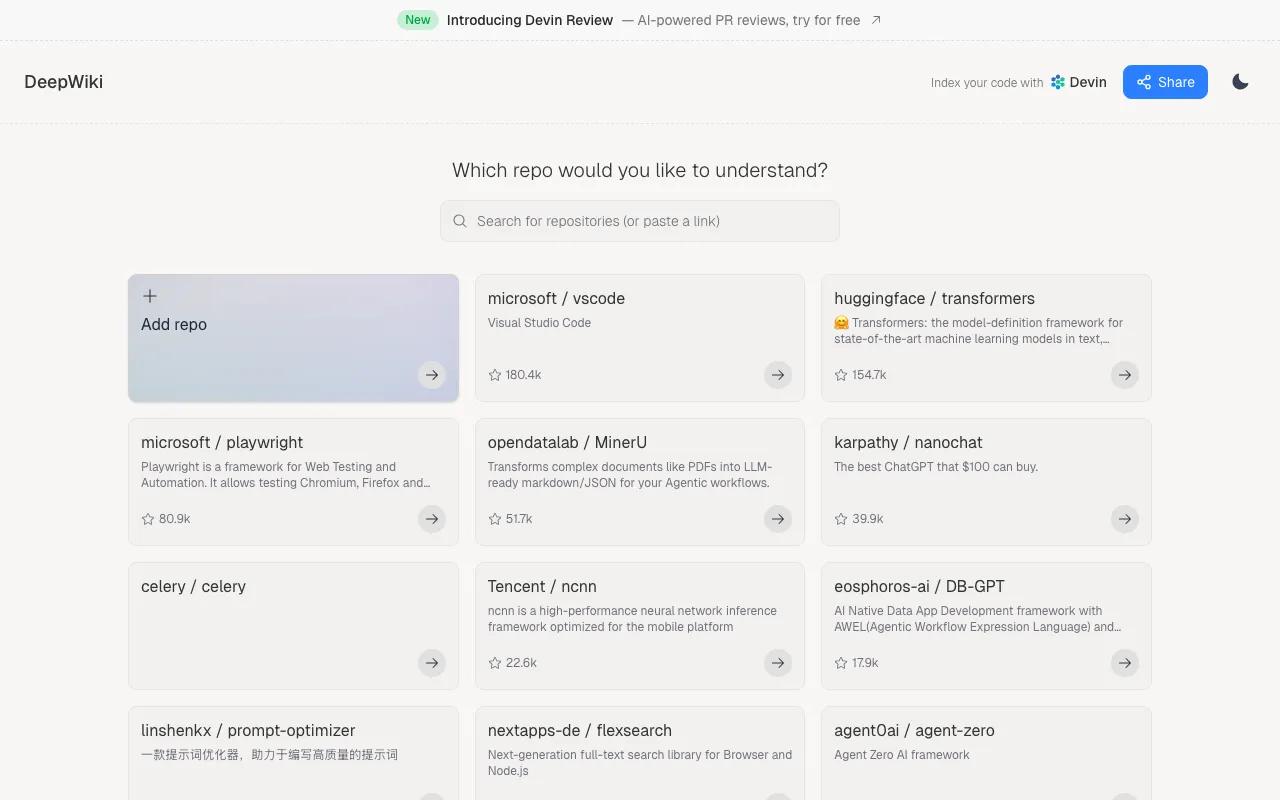
Task: Click the 51.7k star count
Action: [519, 519]
